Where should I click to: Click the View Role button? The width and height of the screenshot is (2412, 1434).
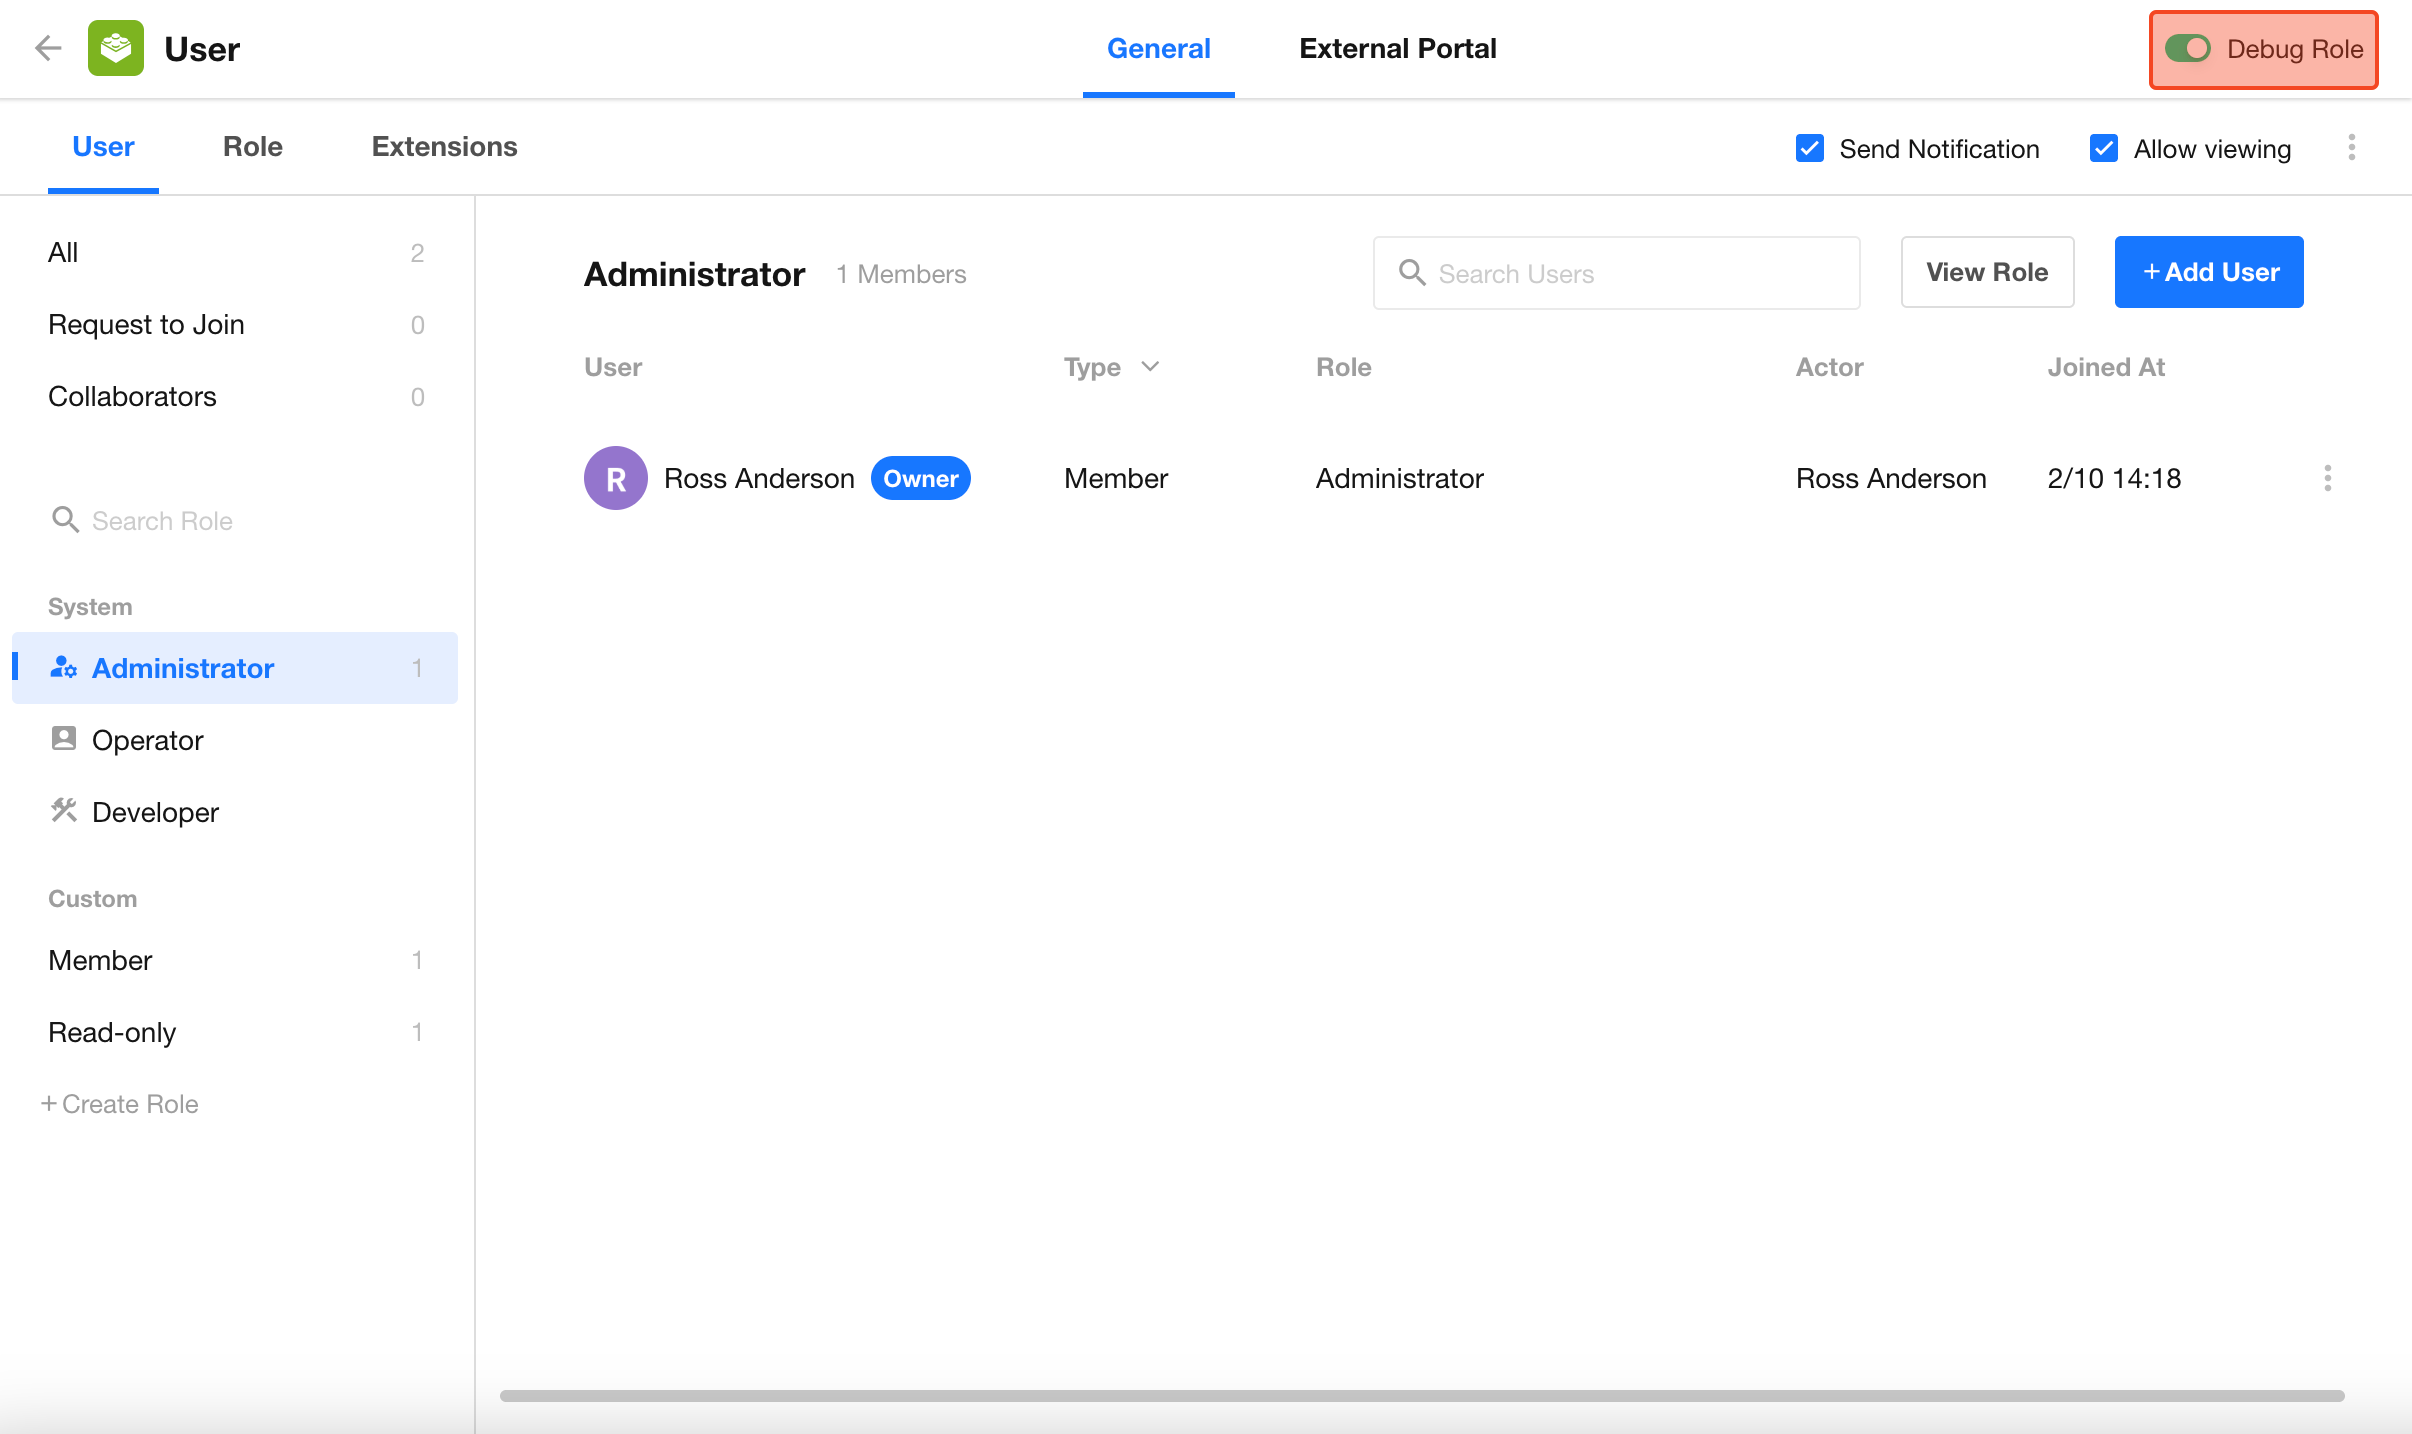tap(1987, 272)
